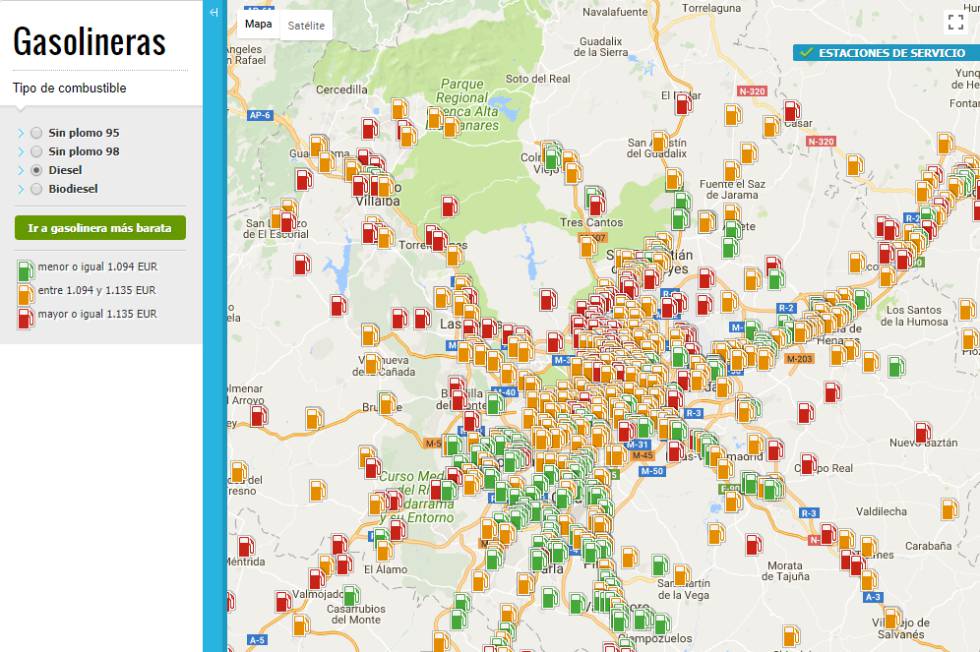Open the red station marker near Morata de Tajuña
980x652 pixels.
point(754,544)
